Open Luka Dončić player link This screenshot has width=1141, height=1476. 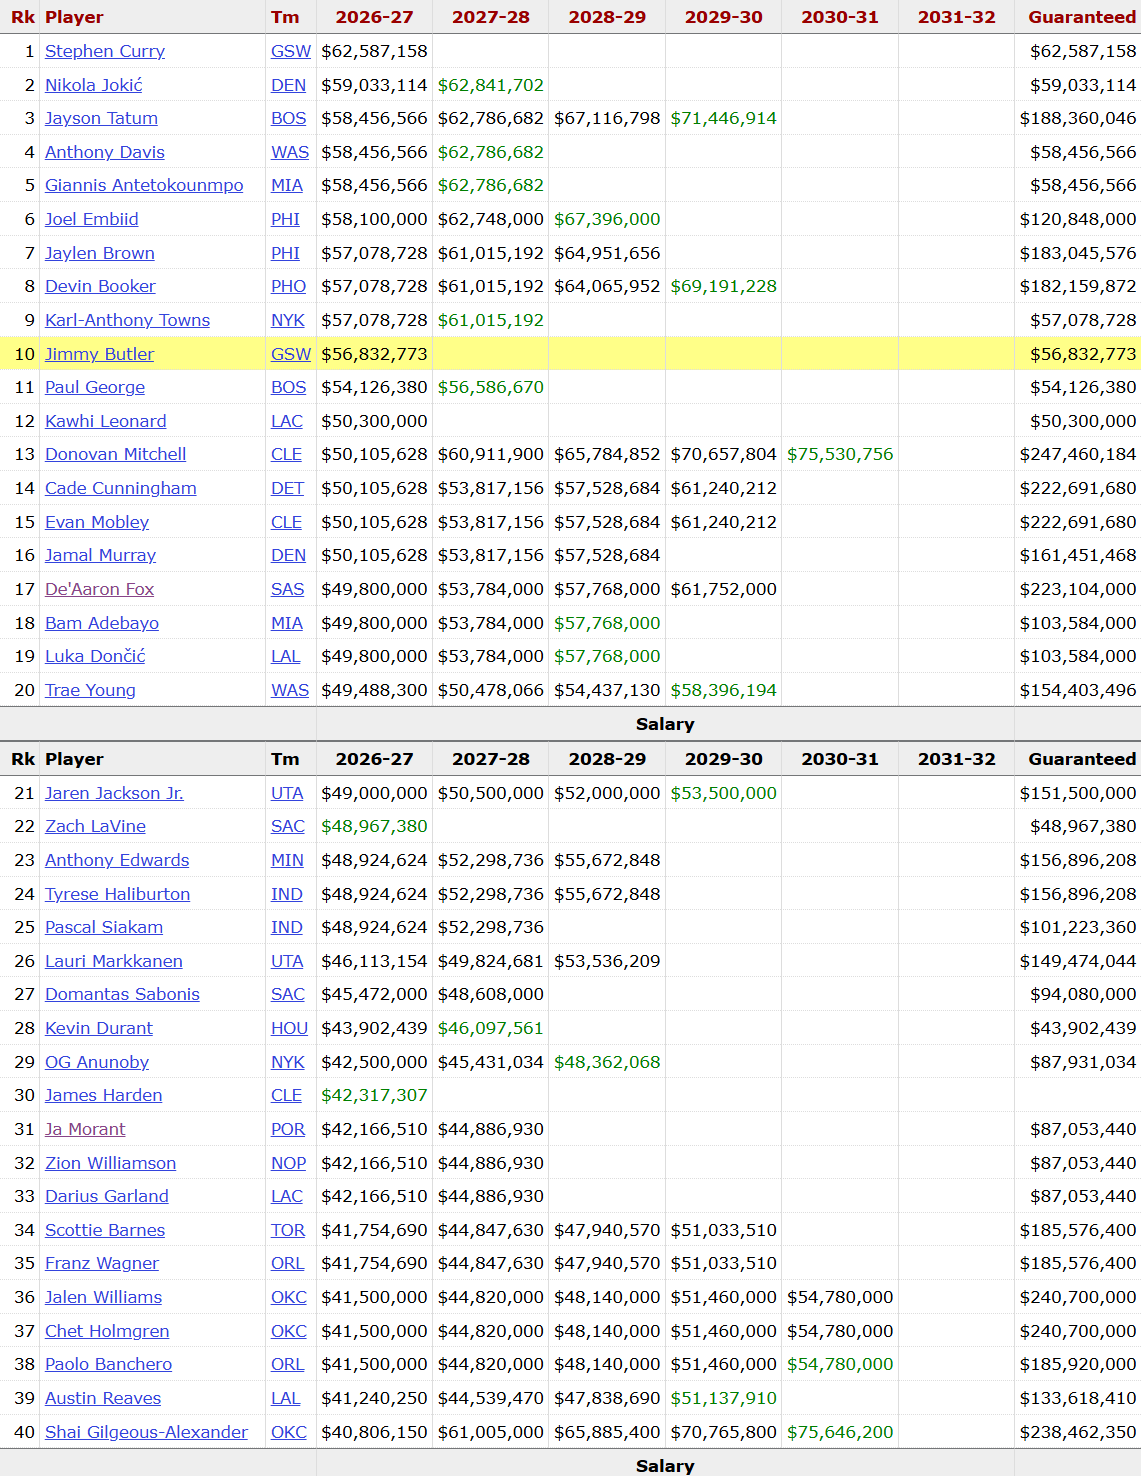click(95, 656)
